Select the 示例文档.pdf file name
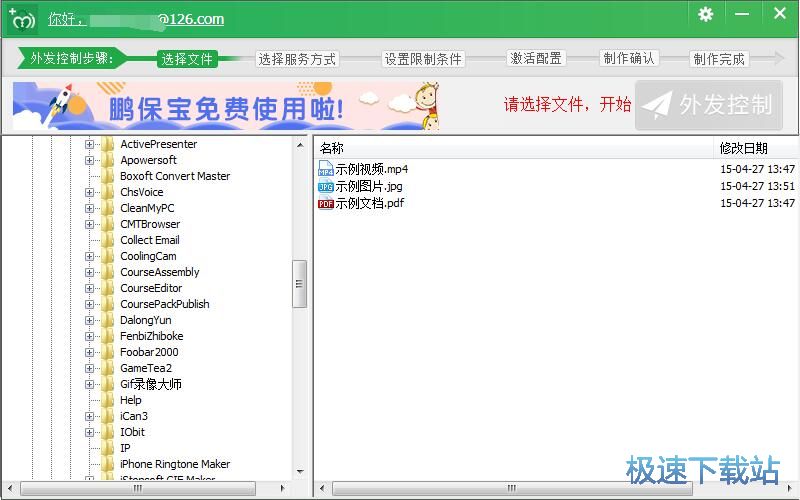Viewport: 800px width, 500px height. [x=370, y=203]
